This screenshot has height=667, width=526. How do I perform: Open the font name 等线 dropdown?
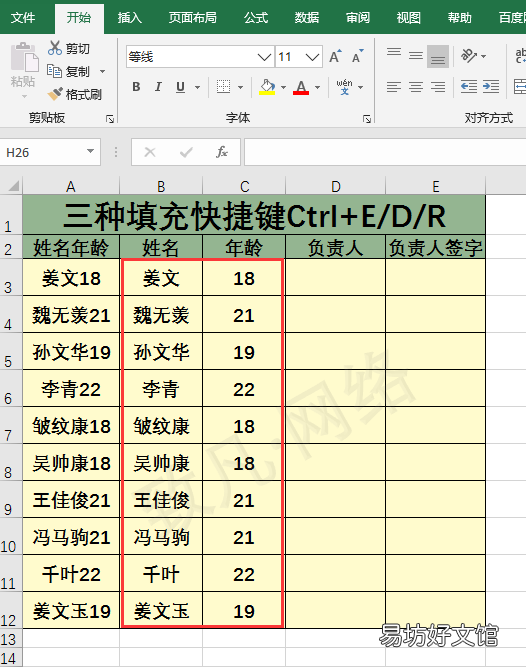click(264, 57)
